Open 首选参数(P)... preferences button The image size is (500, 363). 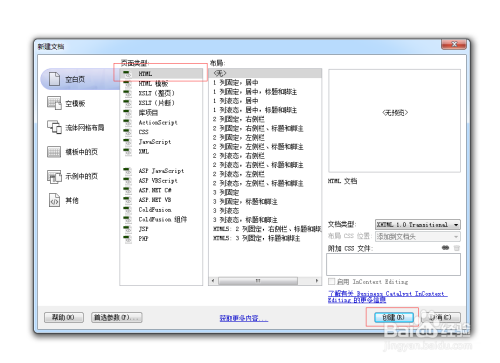[x=117, y=317]
